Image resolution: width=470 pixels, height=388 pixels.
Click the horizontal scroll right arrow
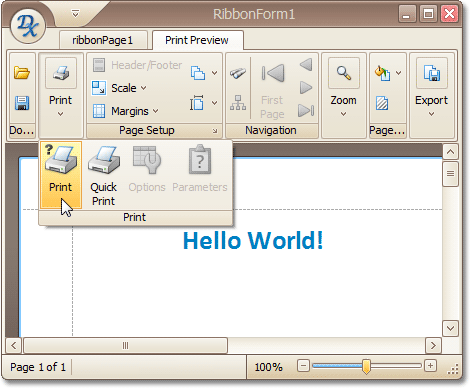(x=433, y=345)
